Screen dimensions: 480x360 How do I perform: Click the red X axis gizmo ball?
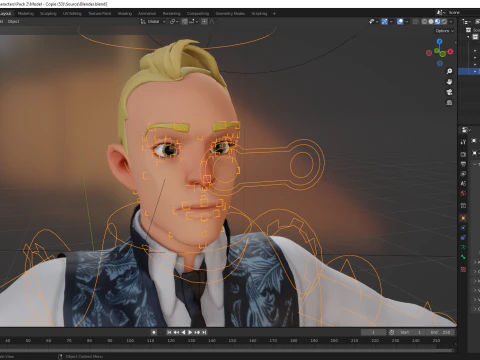[x=450, y=52]
